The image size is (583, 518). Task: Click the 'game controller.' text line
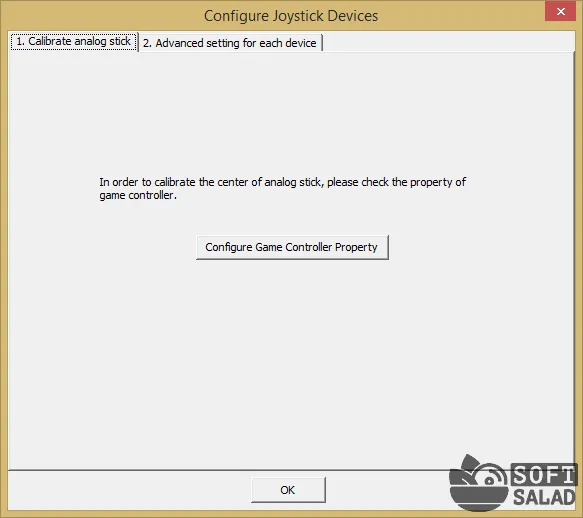click(138, 195)
